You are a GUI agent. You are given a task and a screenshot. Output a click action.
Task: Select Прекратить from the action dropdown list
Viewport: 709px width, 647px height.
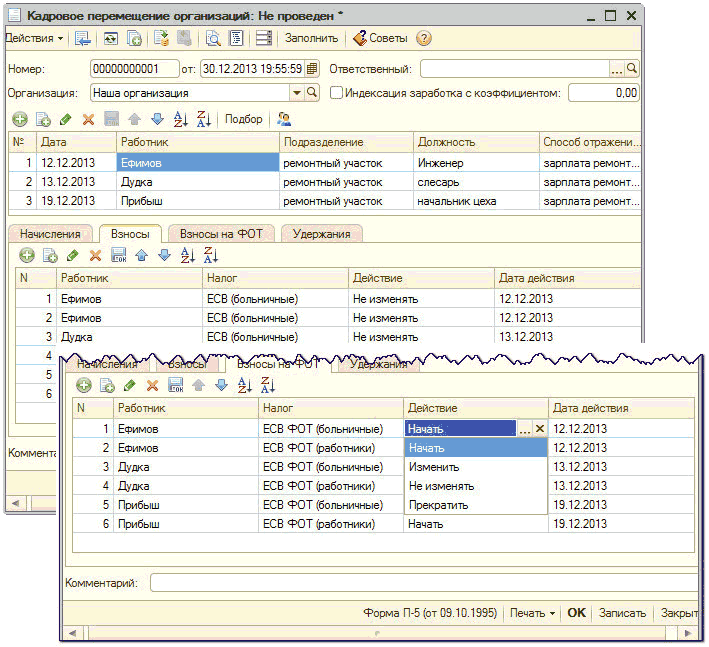point(438,505)
